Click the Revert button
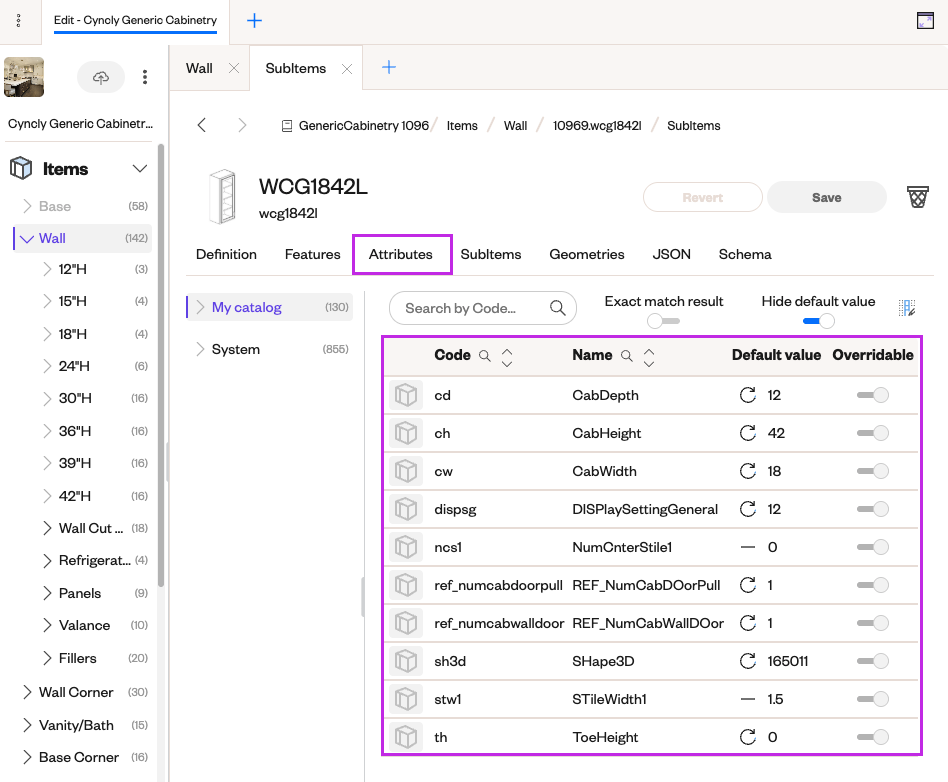 tap(703, 197)
